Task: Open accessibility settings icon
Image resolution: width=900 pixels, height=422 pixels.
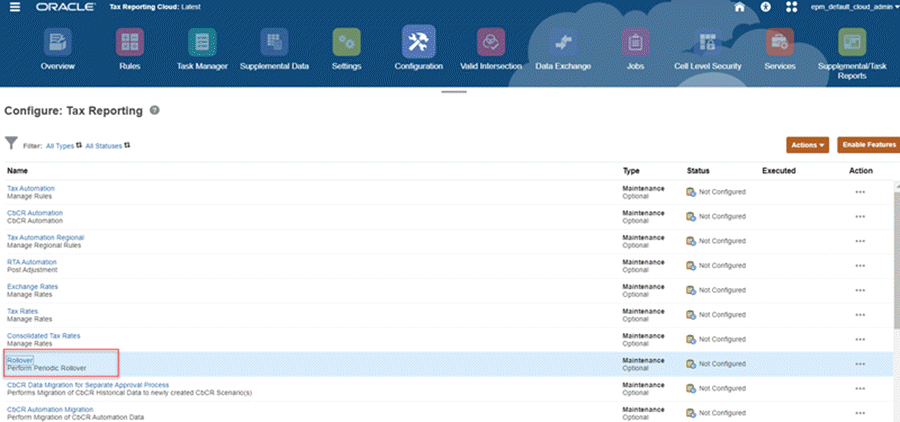Action: (x=765, y=7)
